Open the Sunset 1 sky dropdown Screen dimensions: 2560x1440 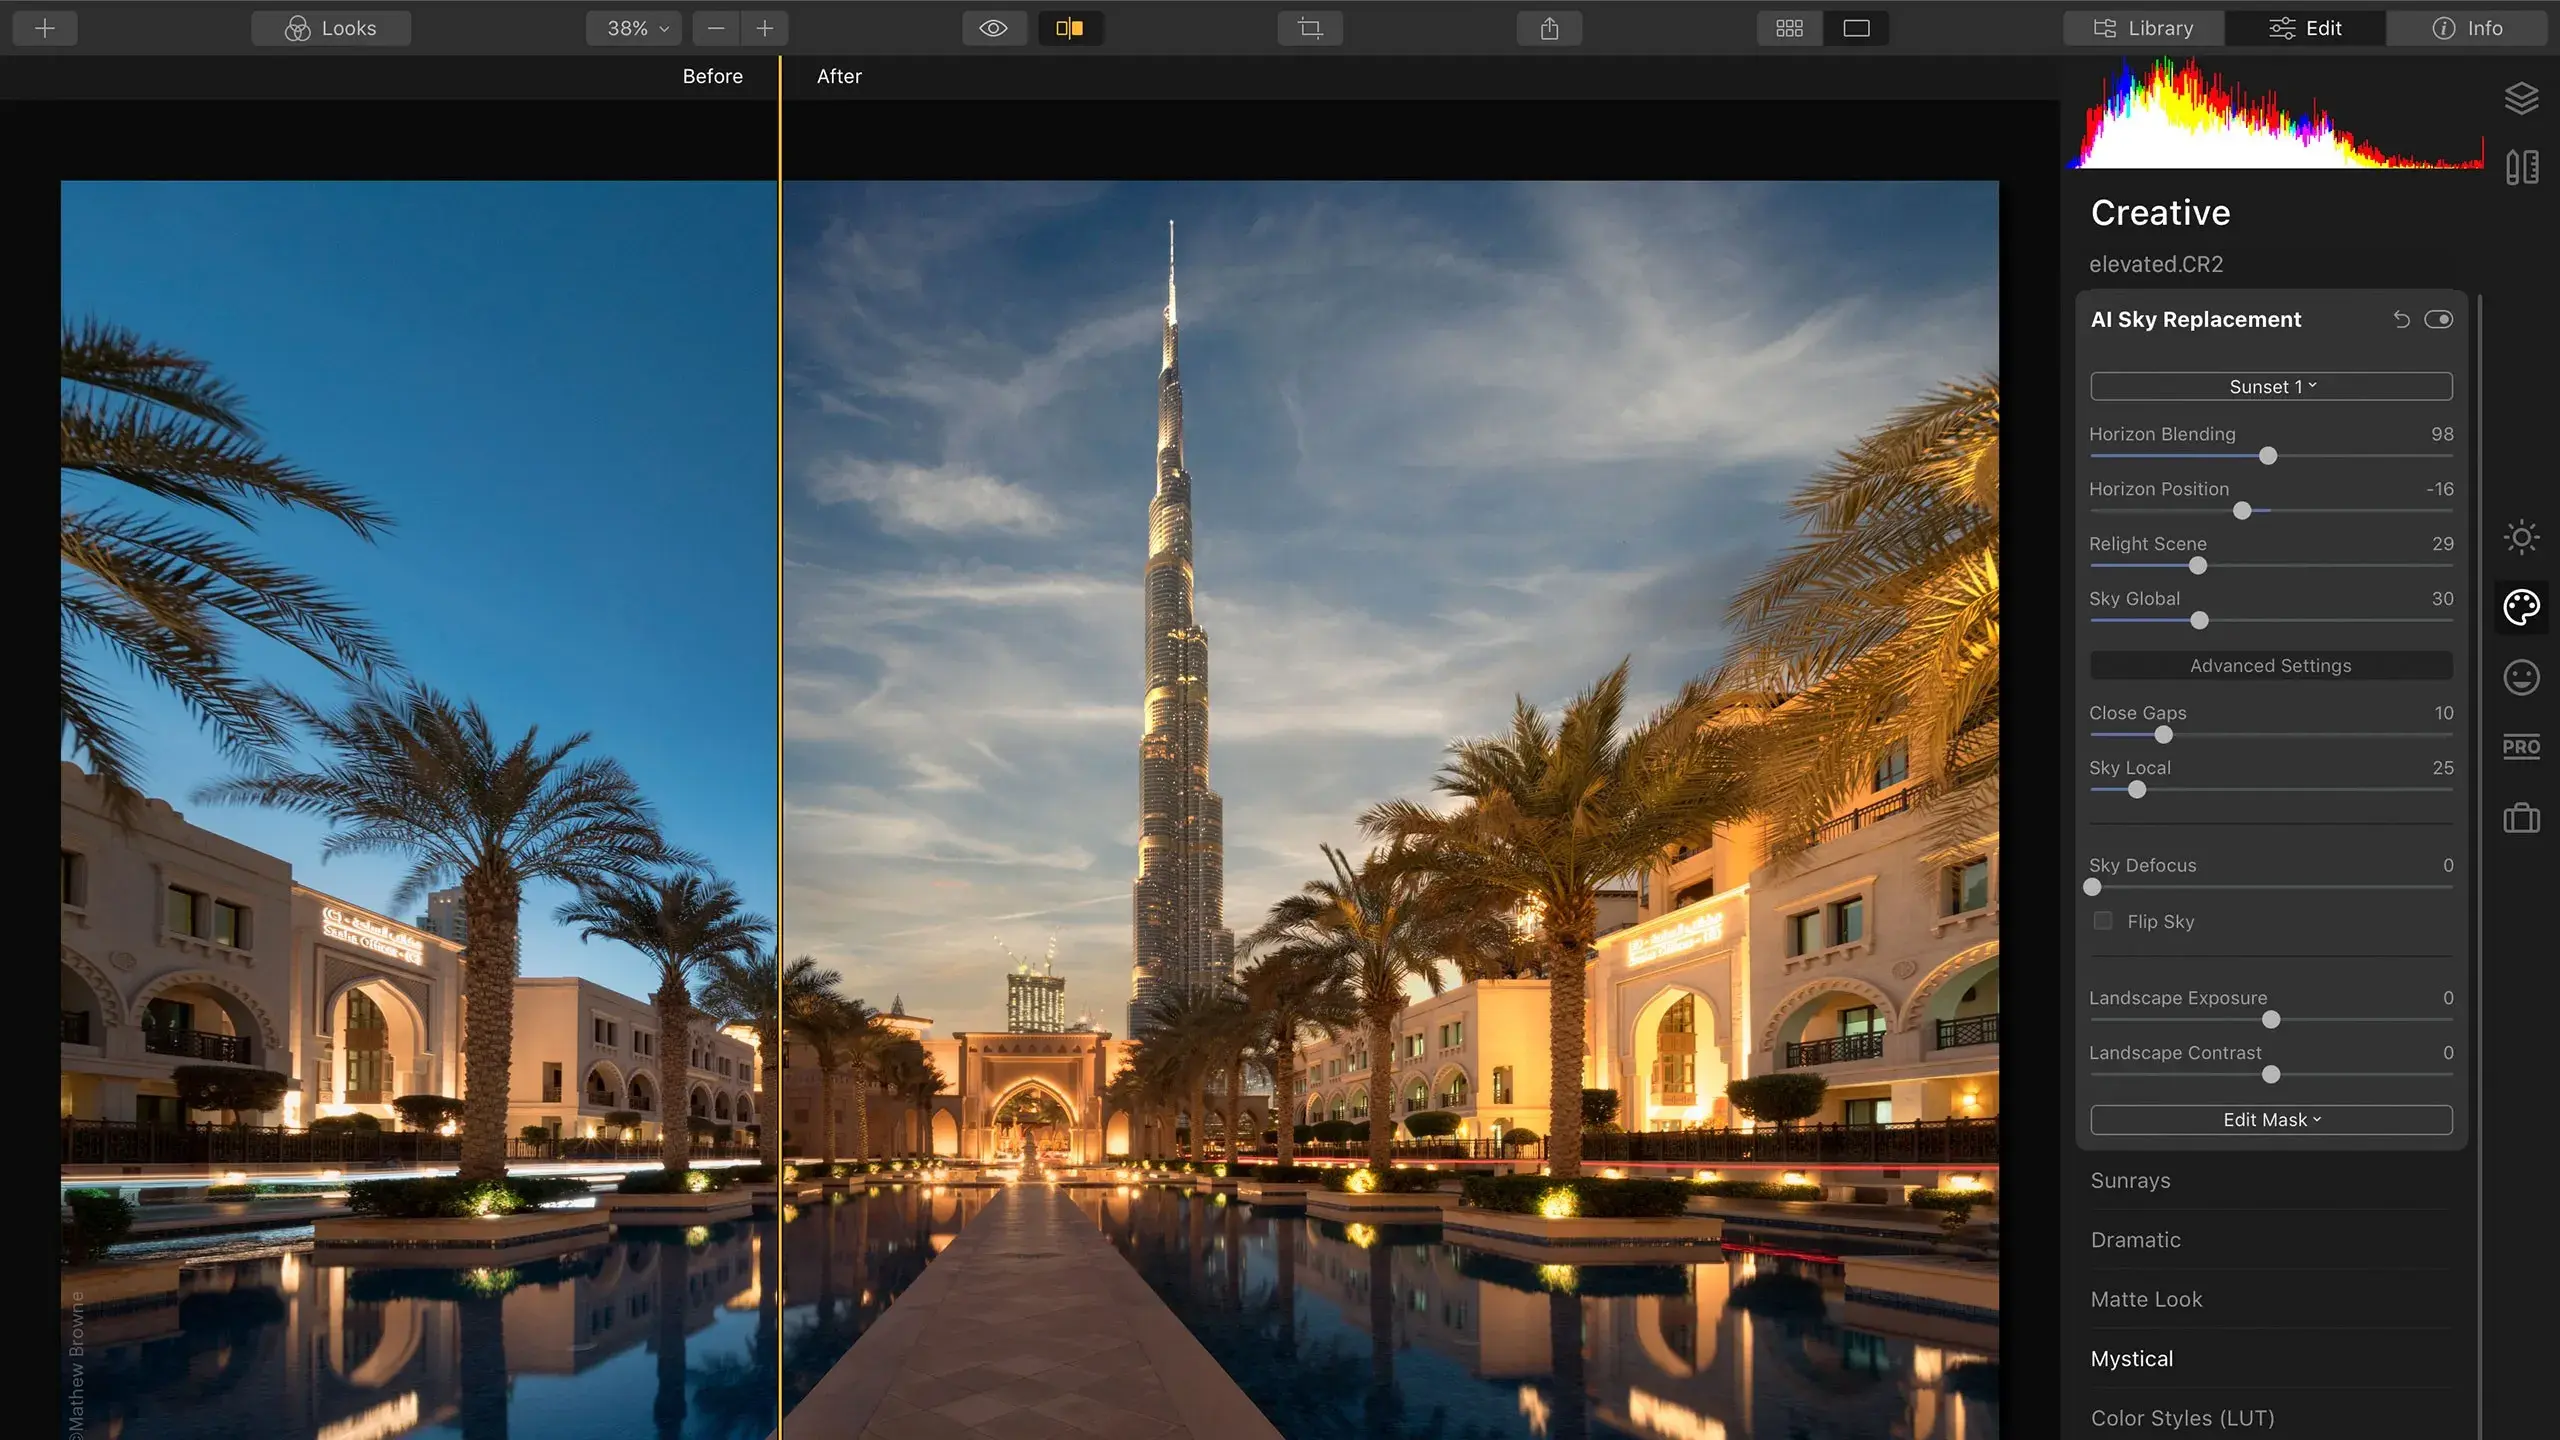point(2271,387)
